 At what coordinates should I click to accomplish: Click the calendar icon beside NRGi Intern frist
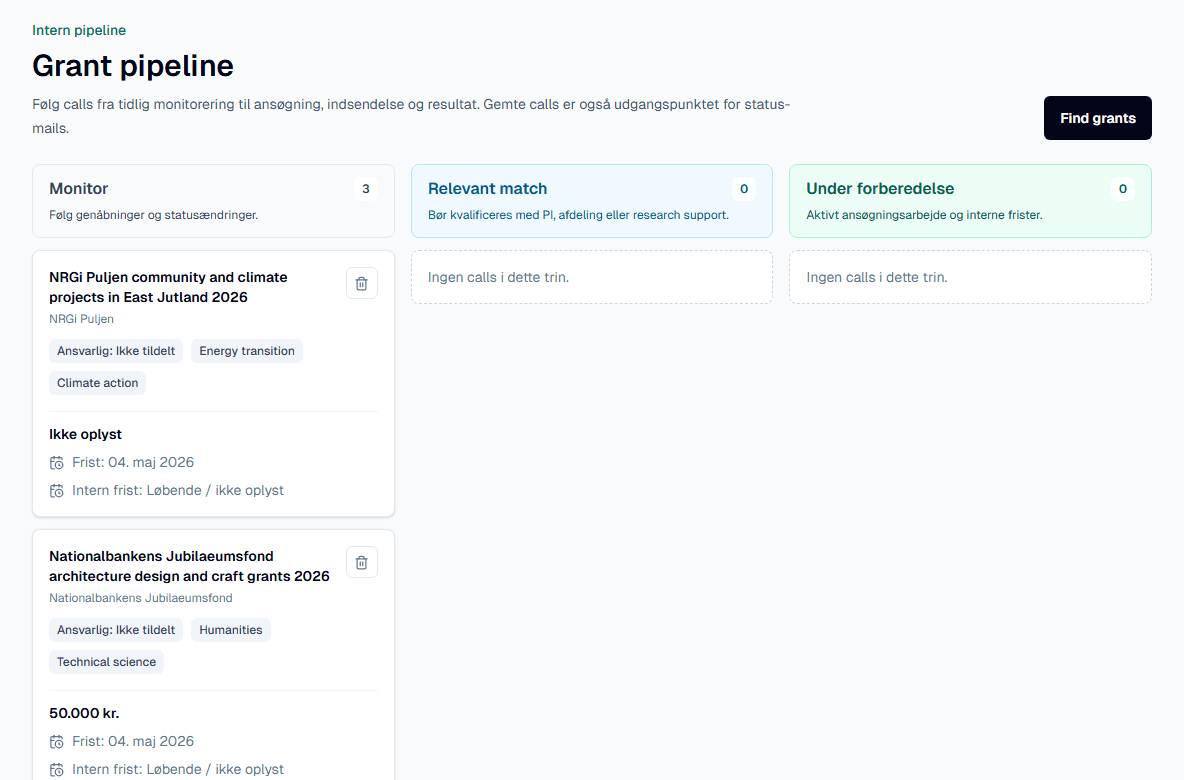57,491
